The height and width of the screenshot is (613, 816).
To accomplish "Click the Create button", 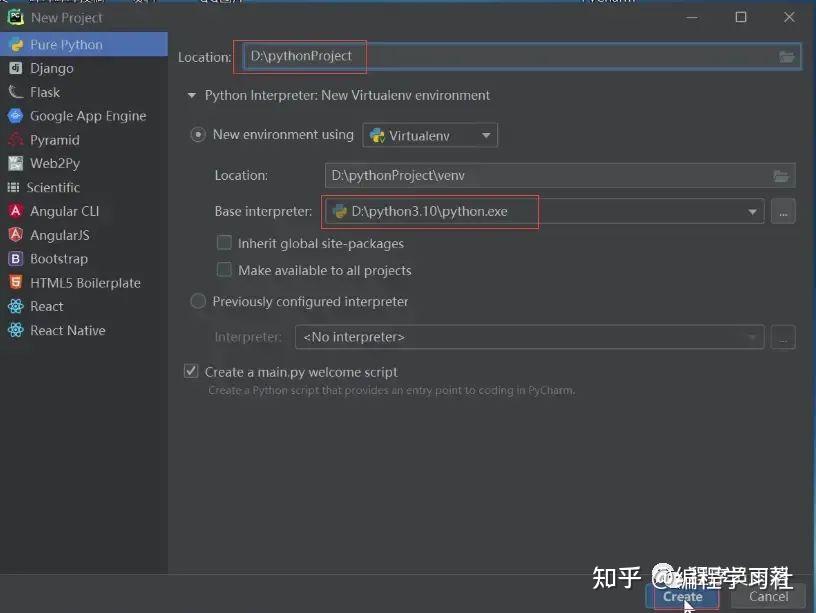I will 683,595.
